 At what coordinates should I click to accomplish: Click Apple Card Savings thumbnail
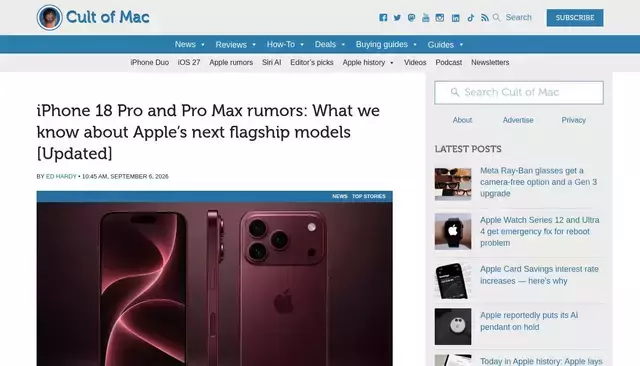[453, 281]
